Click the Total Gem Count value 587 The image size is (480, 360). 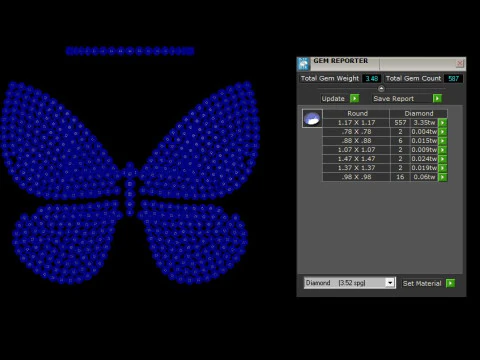(453, 78)
